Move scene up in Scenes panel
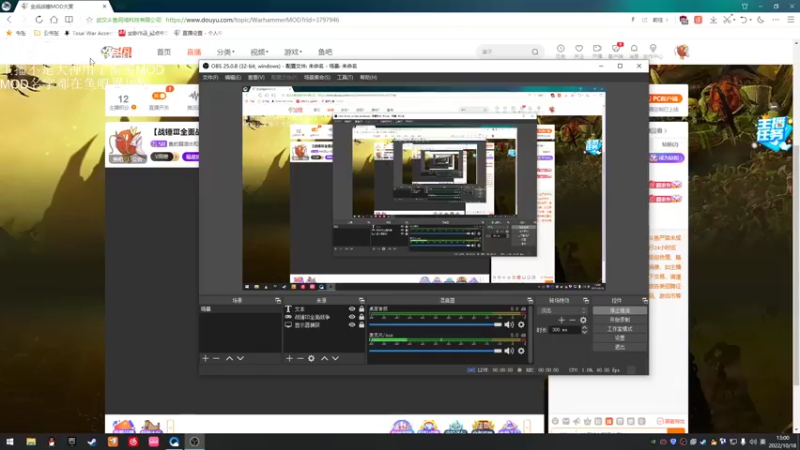Viewport: 800px width, 450px height. (230, 359)
